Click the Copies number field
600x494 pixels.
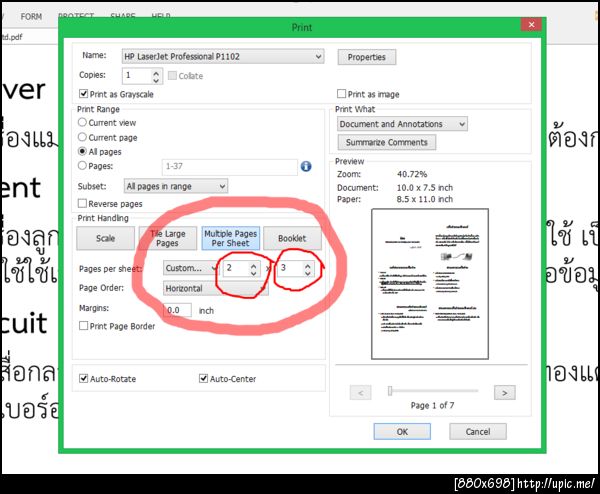tap(137, 75)
